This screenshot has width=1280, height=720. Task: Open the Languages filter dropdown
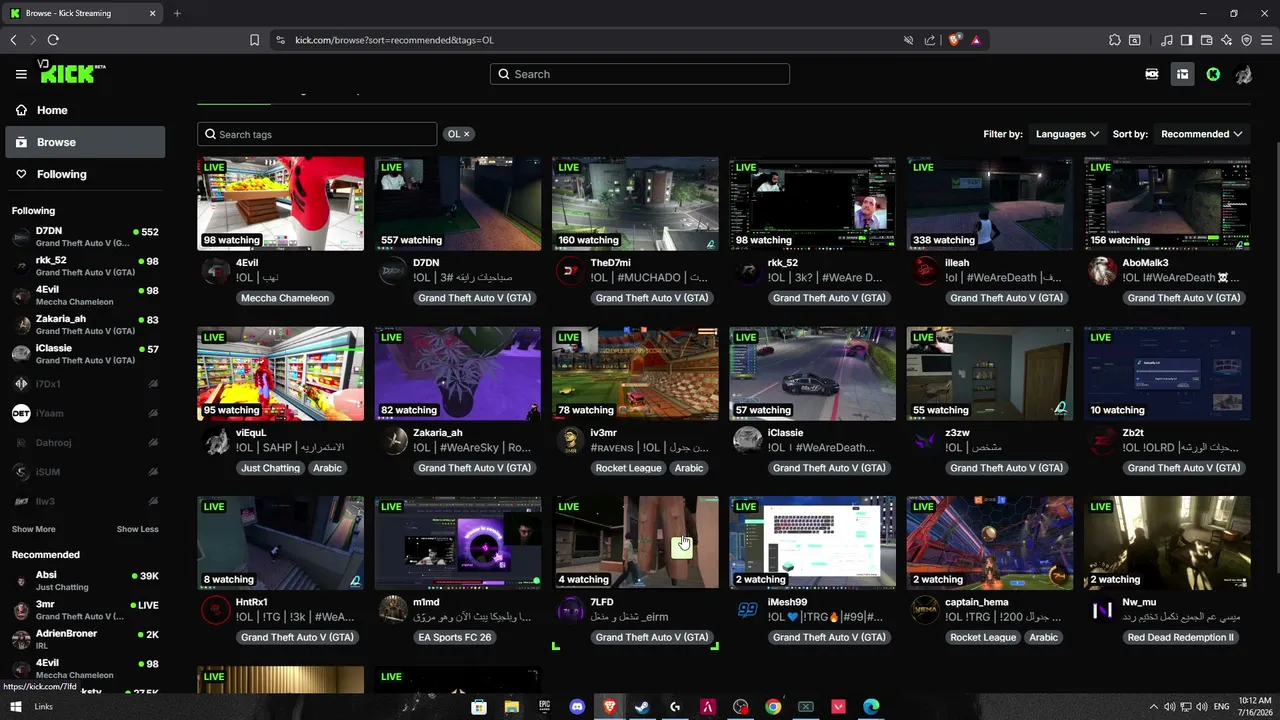coord(1067,134)
